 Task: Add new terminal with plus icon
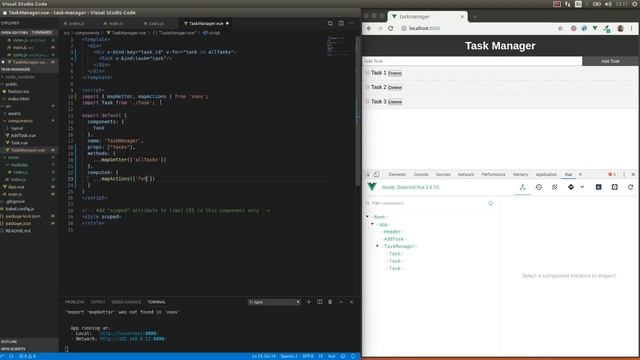click(309, 302)
